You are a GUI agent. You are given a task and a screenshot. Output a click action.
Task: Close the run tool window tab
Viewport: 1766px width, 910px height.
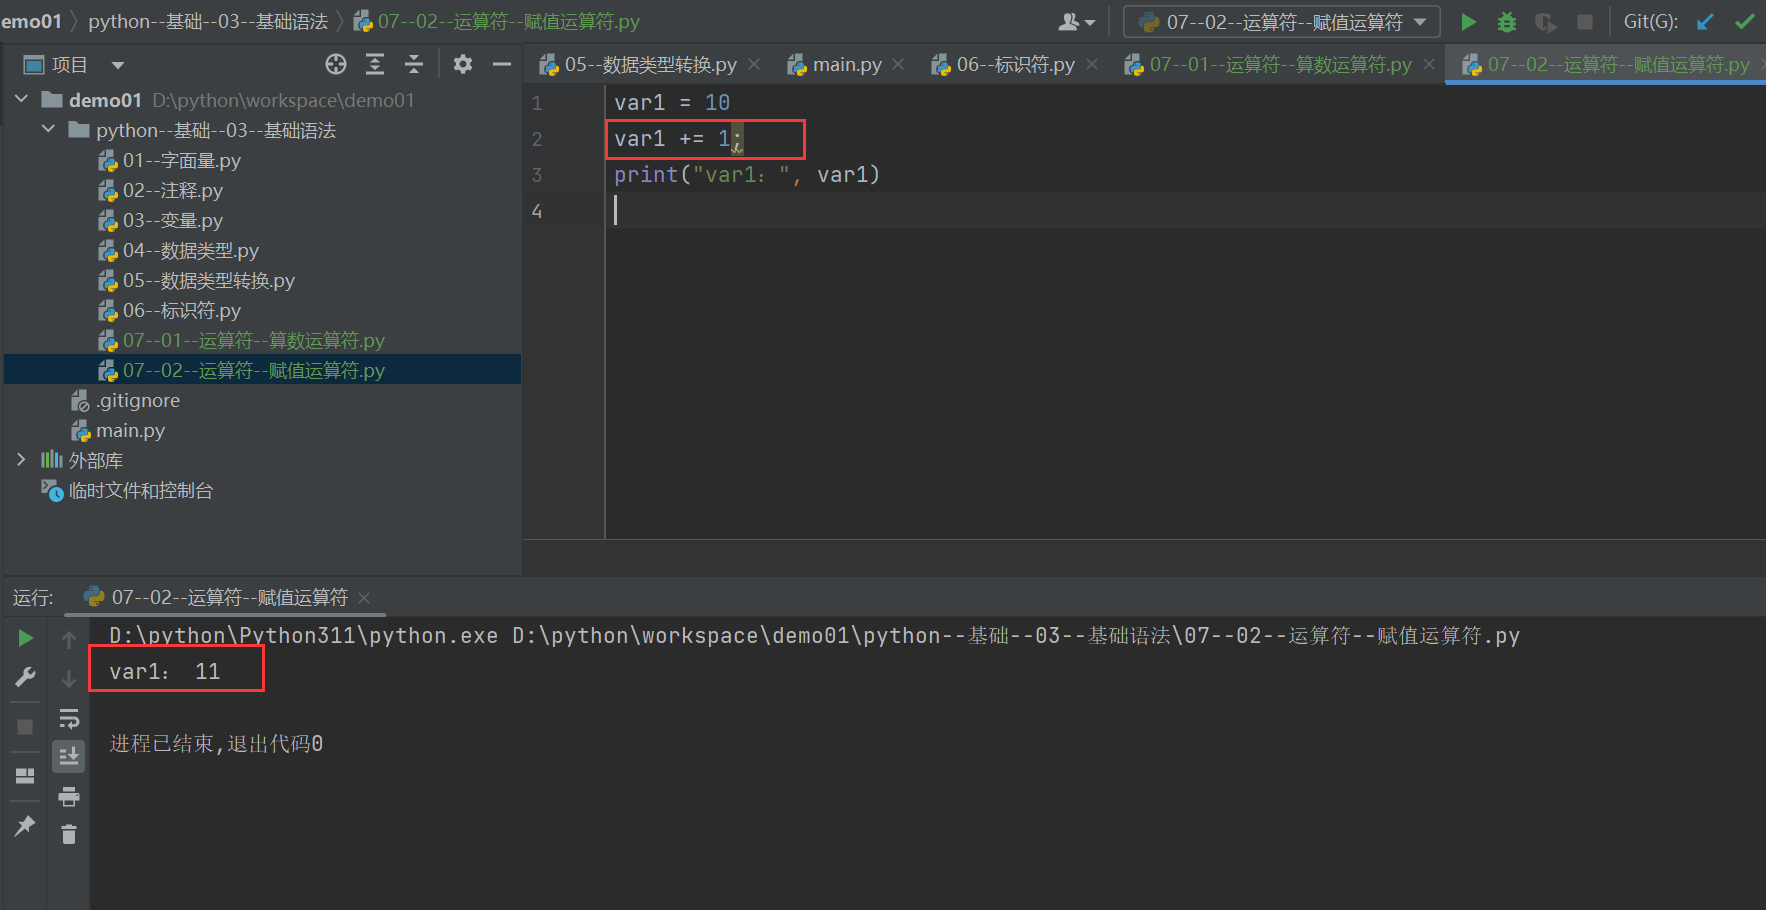364,598
